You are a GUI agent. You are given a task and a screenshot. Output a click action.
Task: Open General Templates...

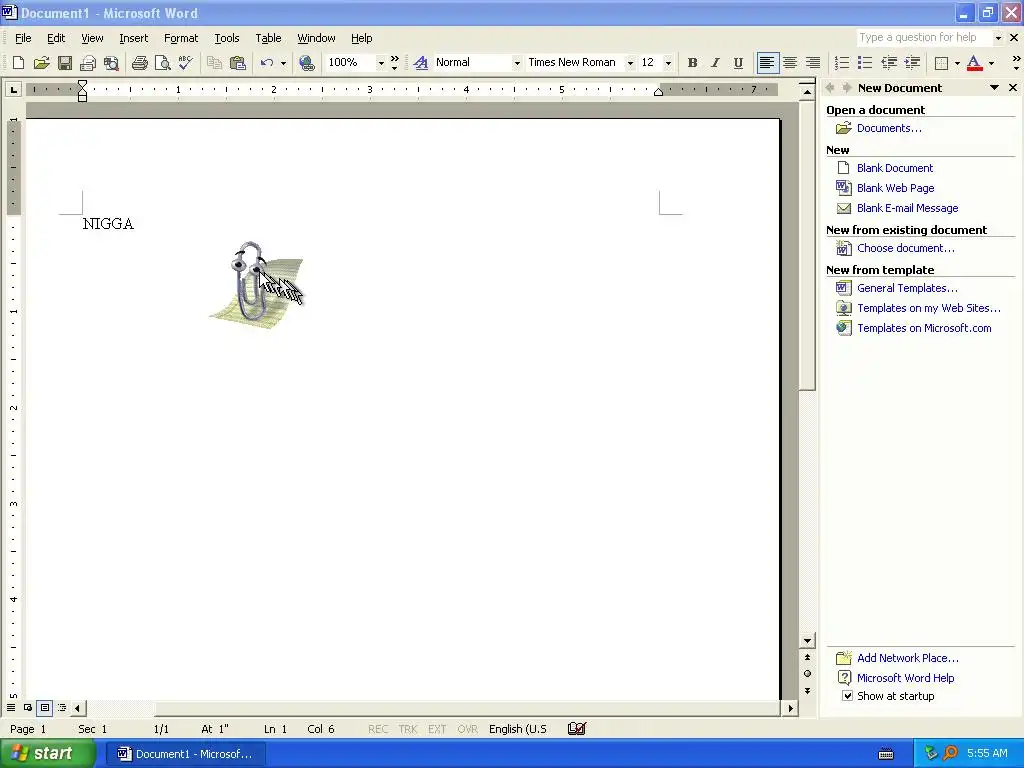click(907, 288)
